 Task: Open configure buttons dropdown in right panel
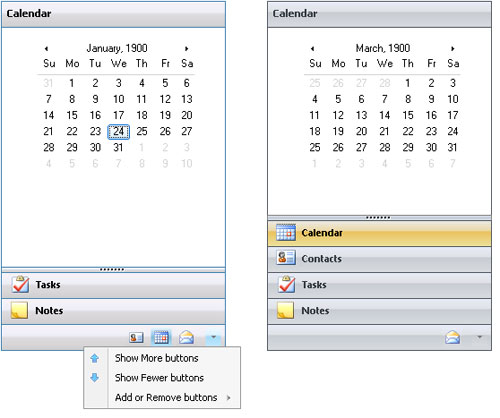point(479,337)
